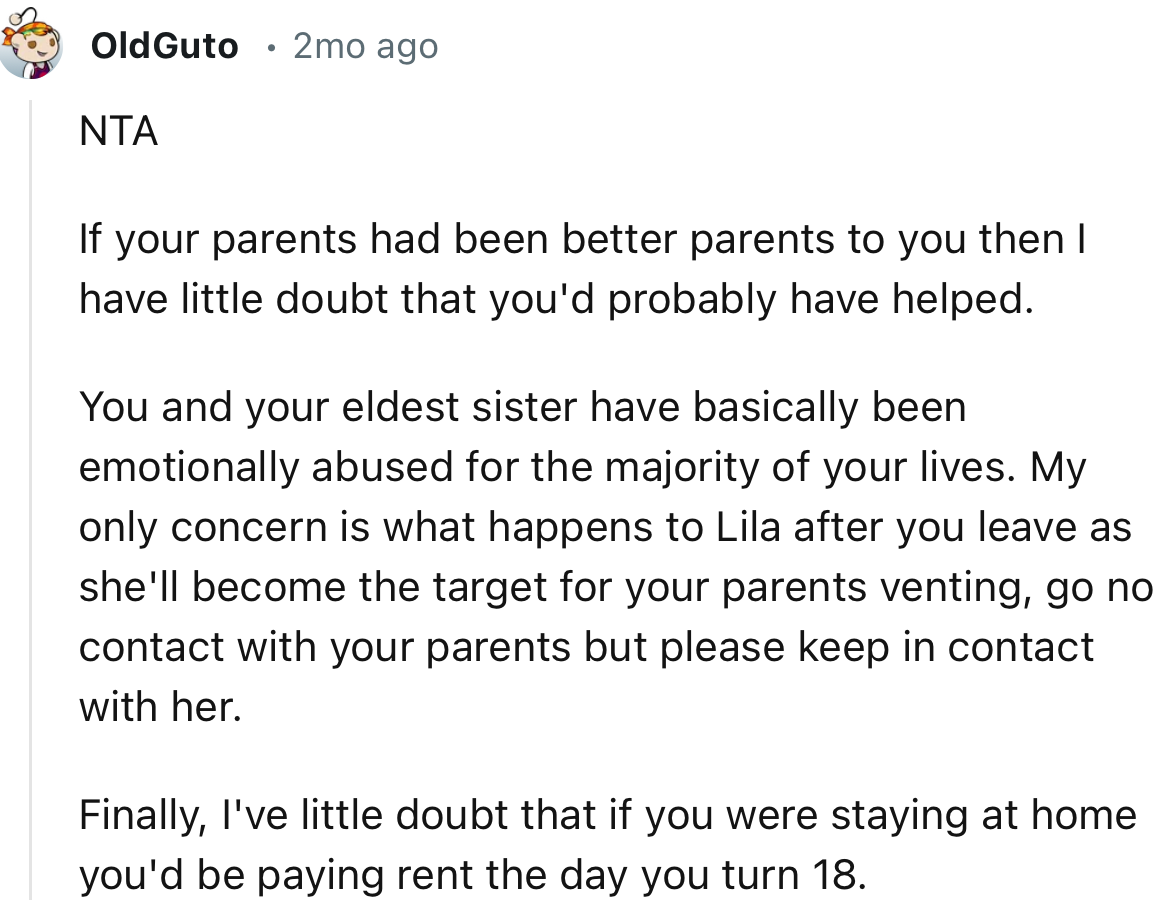Click the NTA verdict text
The image size is (1156, 900).
(x=117, y=131)
